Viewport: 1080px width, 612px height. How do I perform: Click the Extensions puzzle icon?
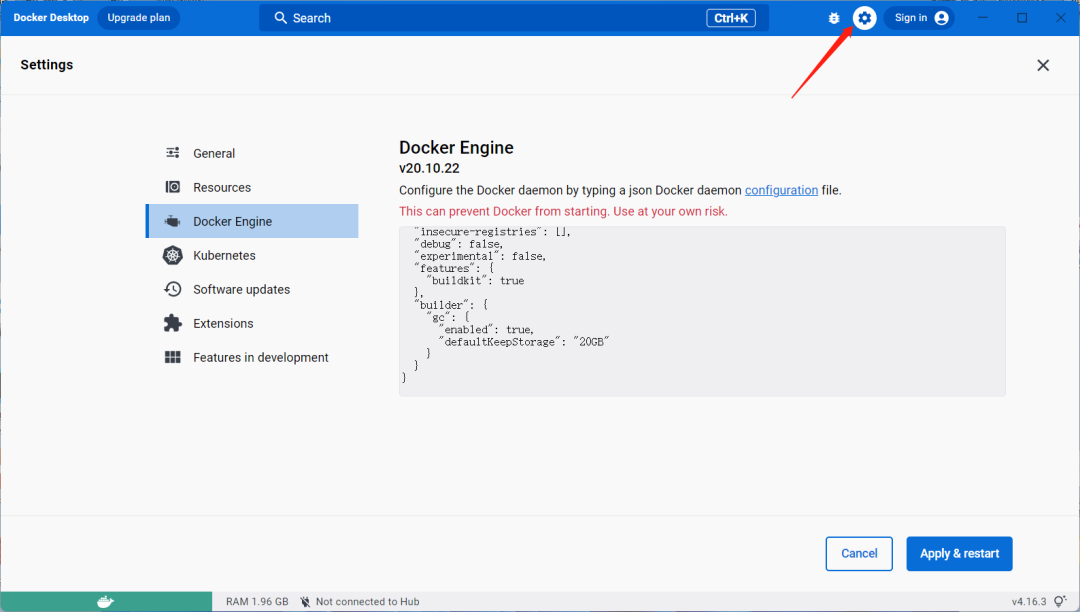(172, 323)
